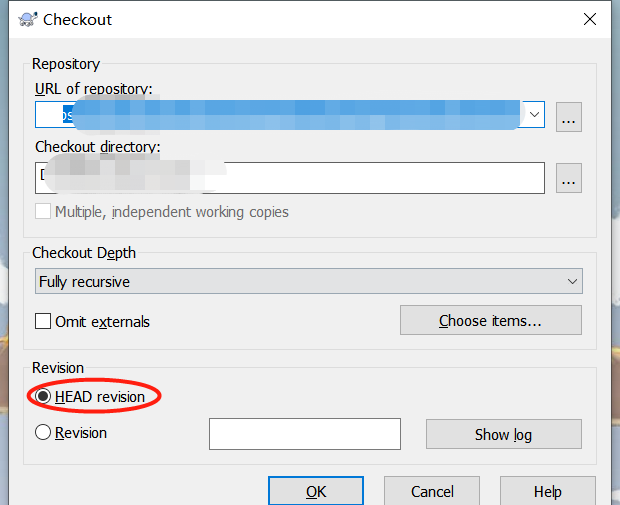
Task: Expand the repository URL history dropdown arrow
Action: 535,115
